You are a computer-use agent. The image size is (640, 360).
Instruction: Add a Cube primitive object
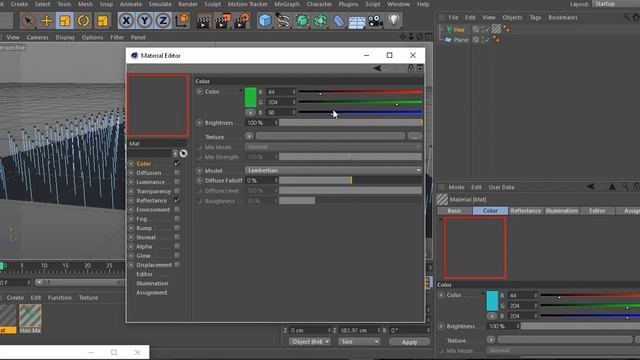tap(265, 20)
